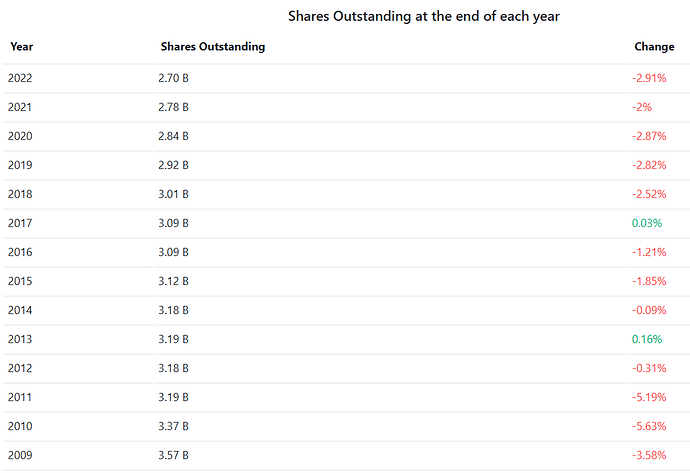Click the Change column header
Screen dimensions: 690x473
(654, 47)
